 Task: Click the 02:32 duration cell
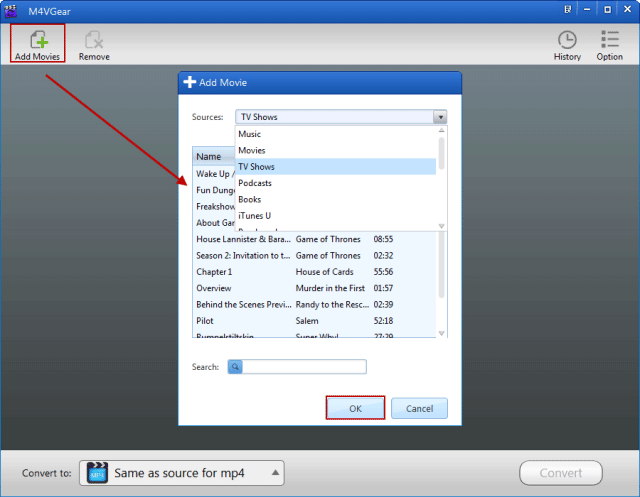[383, 255]
